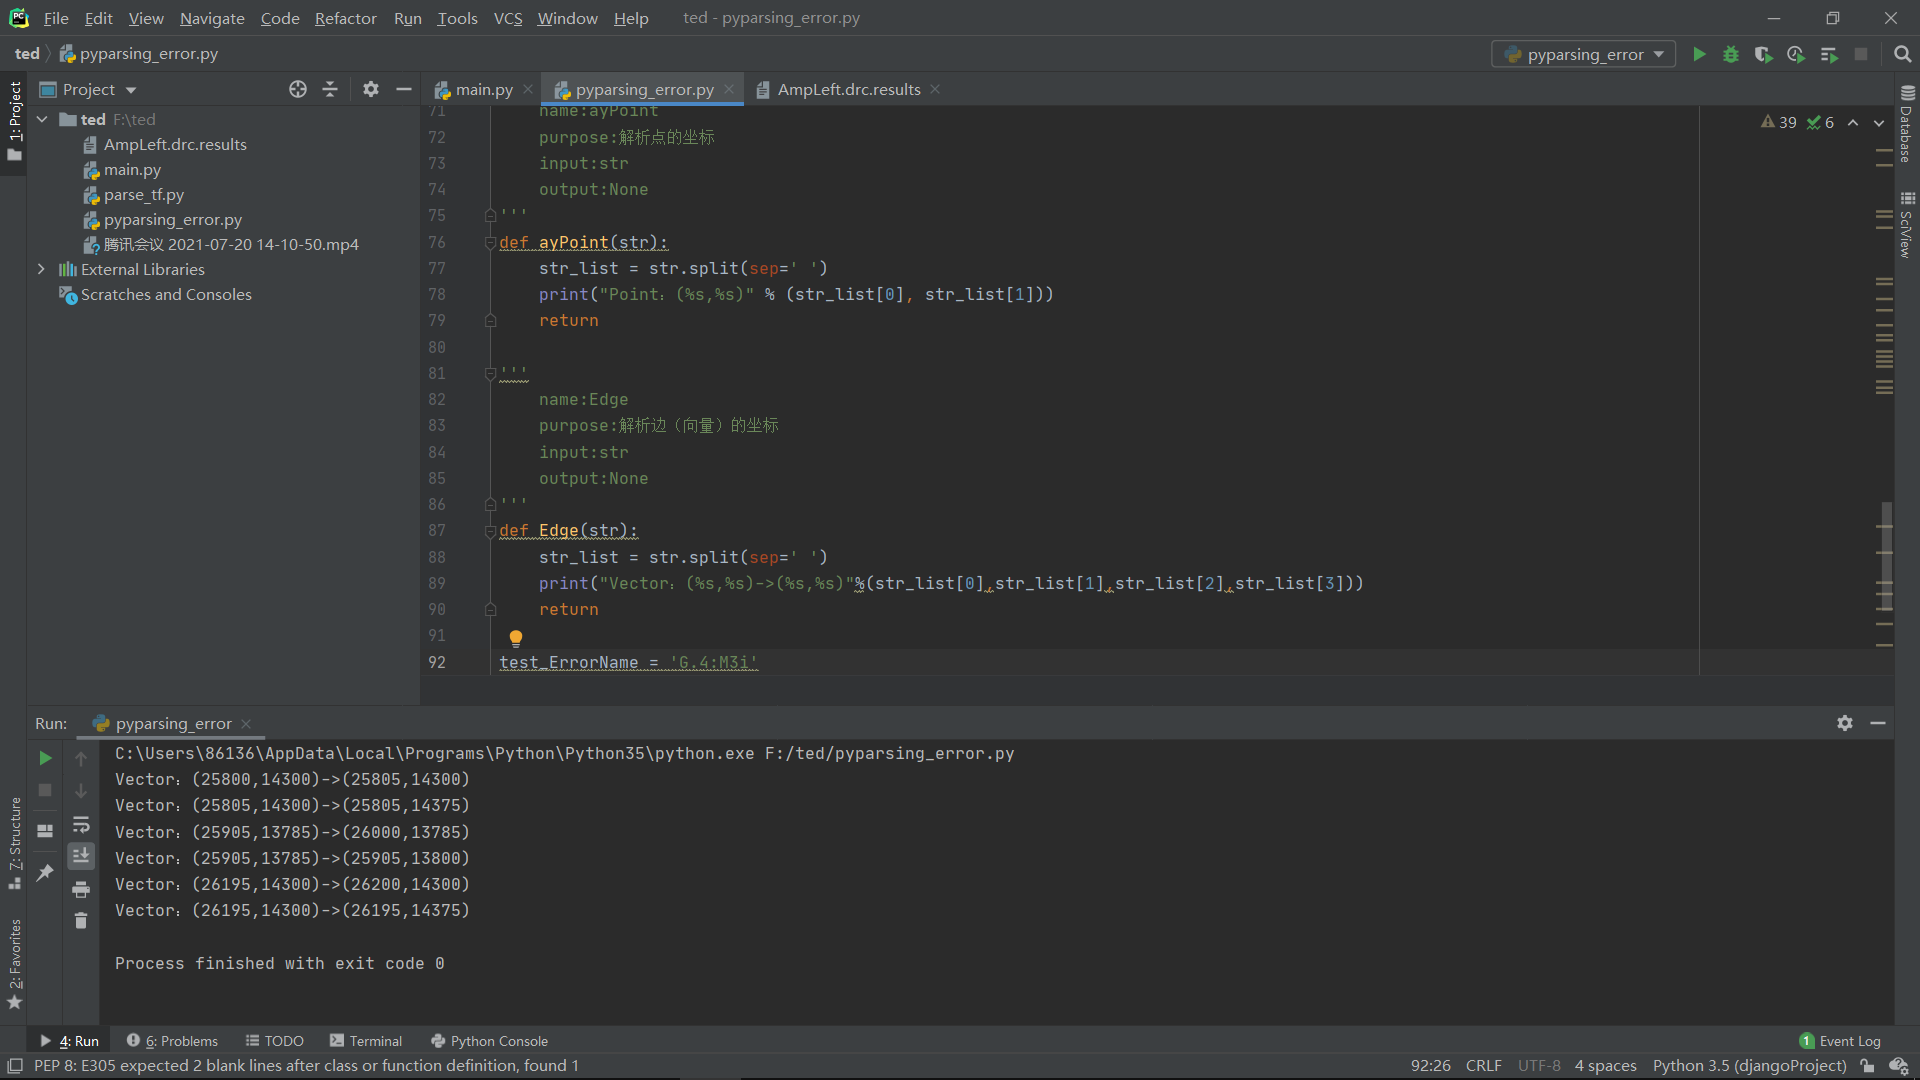Collapse all in Project panel
This screenshot has width=1920, height=1080.
pos(330,90)
